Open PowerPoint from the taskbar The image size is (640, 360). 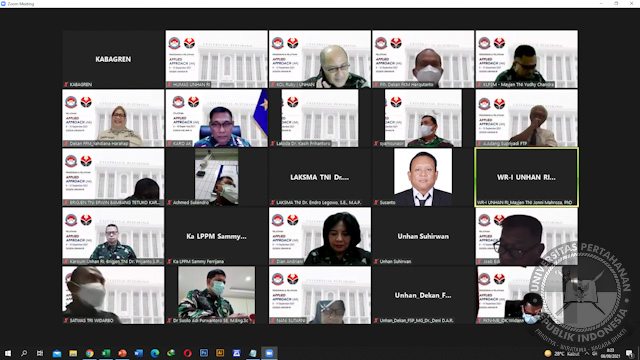(122, 353)
